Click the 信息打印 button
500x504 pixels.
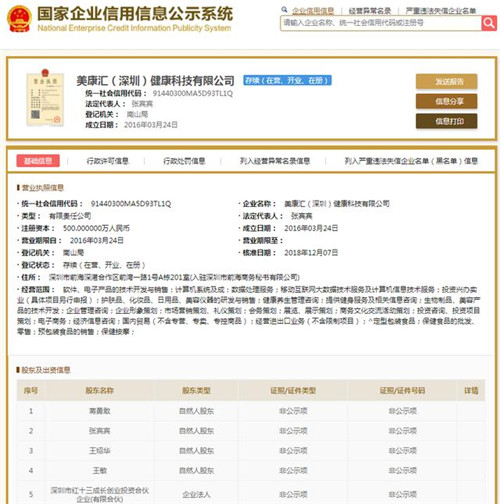pos(446,121)
